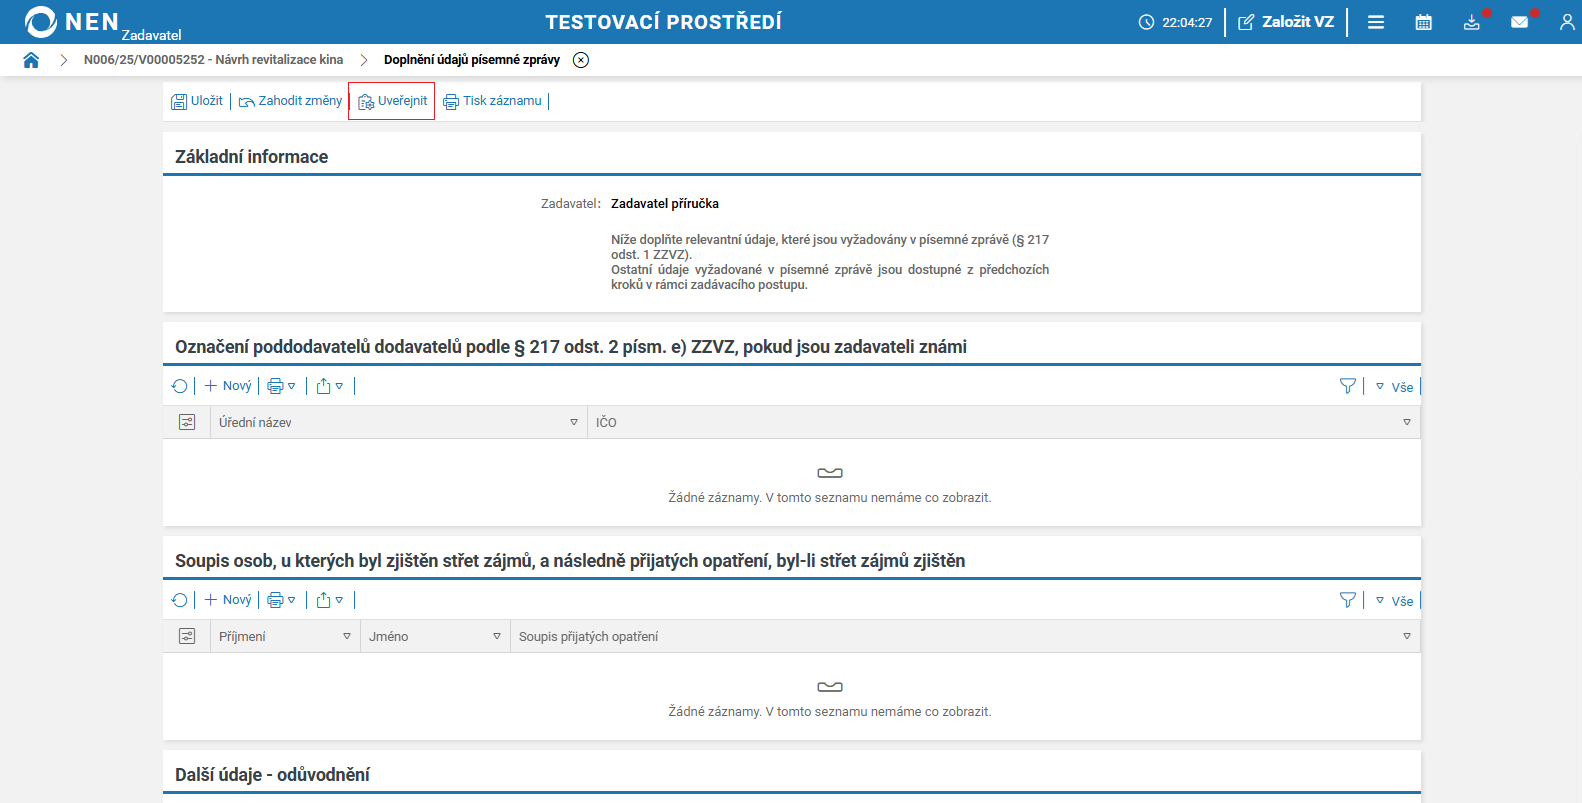Open the Úřední název column menu arrow
Image resolution: width=1582 pixels, height=803 pixels.
point(574,422)
